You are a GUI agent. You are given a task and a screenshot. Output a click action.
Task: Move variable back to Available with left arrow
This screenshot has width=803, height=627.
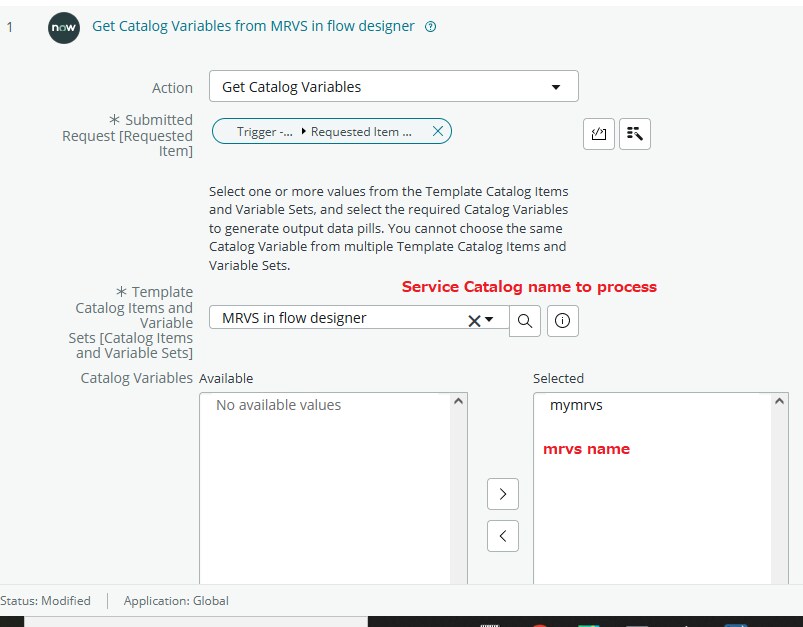click(x=503, y=536)
